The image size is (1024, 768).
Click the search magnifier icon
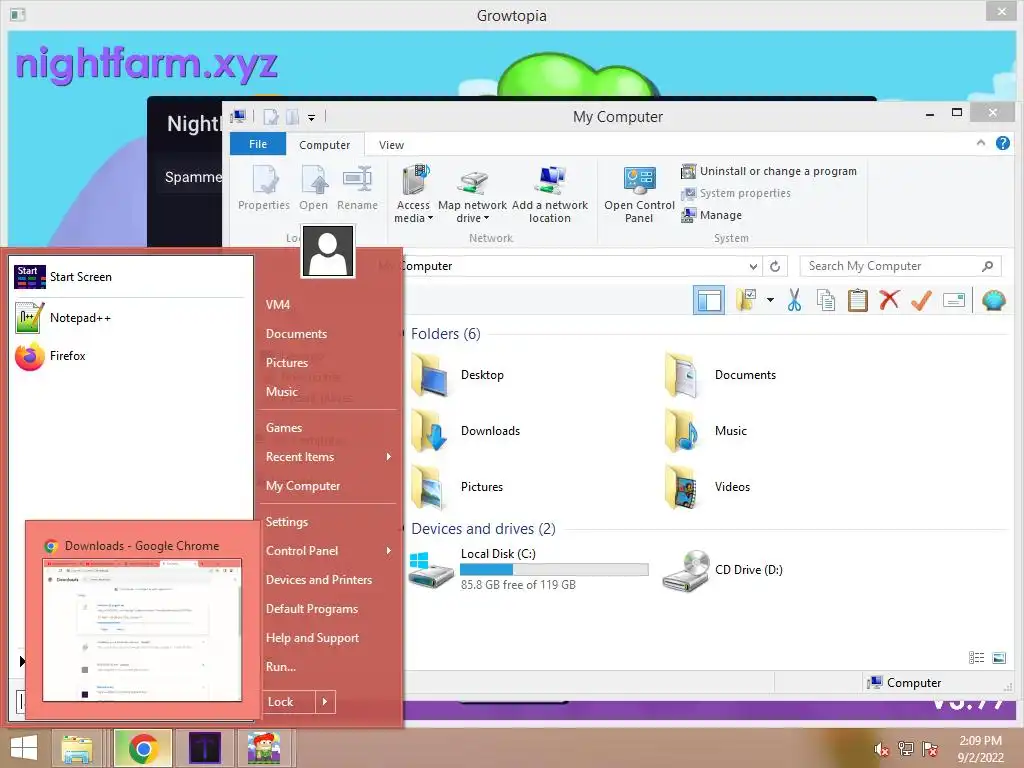tap(987, 266)
